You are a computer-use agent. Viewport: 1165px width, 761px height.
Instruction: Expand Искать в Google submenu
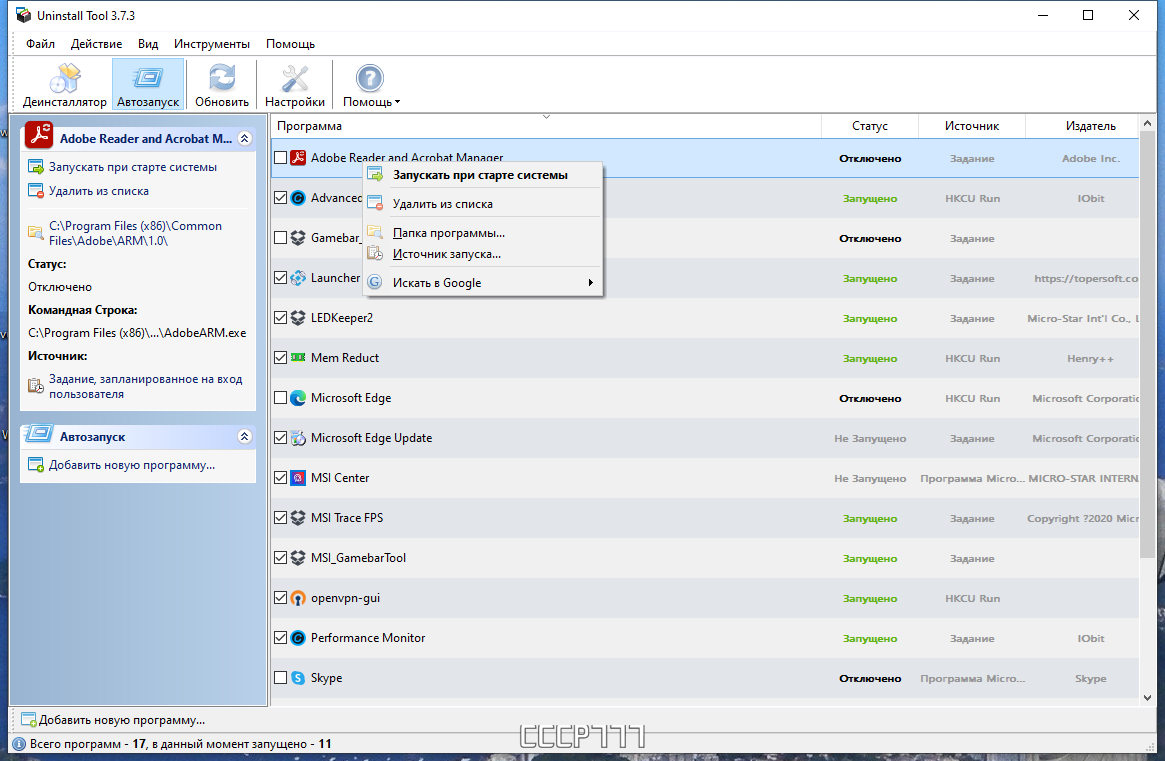click(x=591, y=282)
